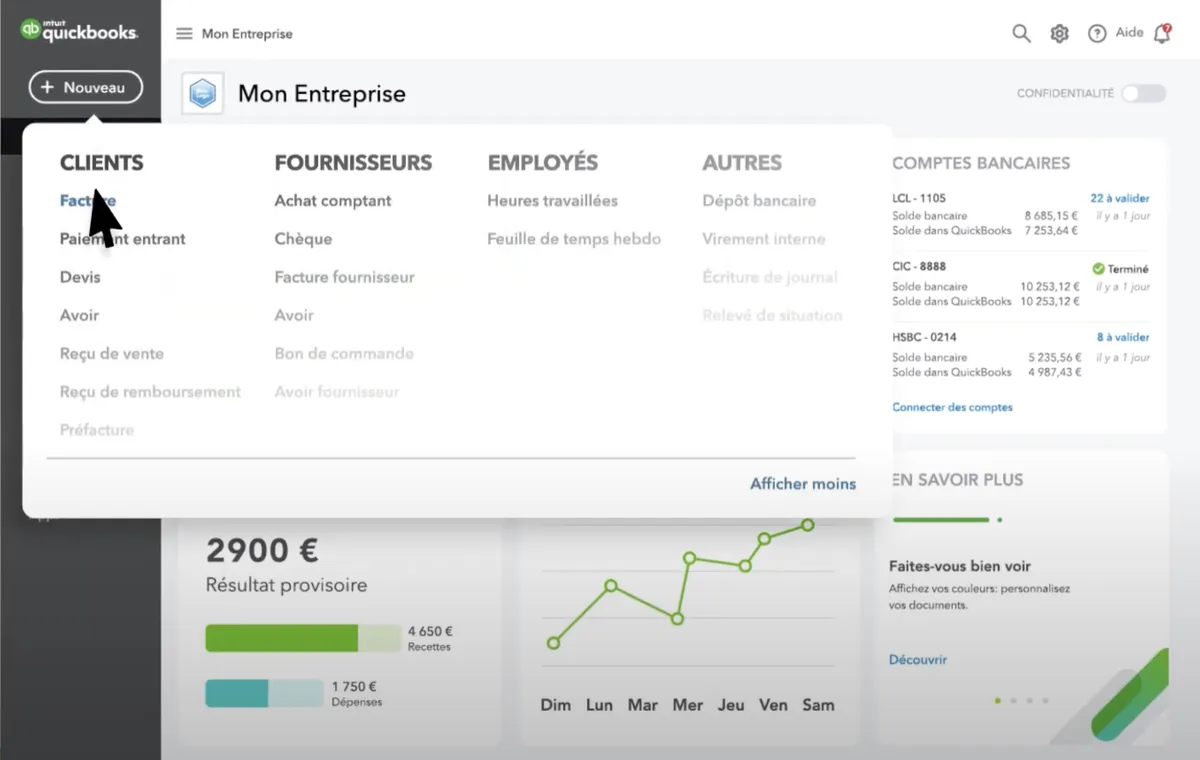
Task: Click the 2900 € result amount
Action: tap(262, 550)
